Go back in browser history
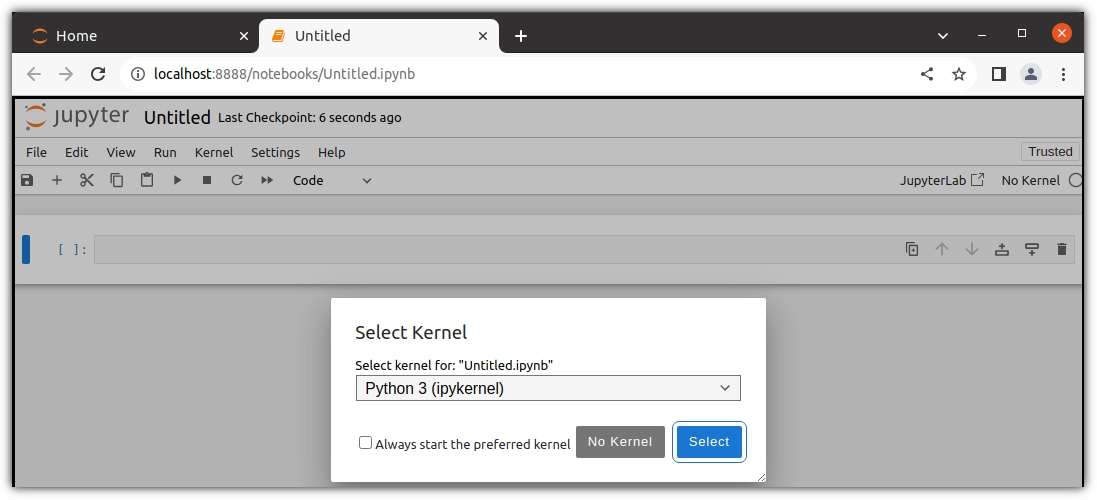This screenshot has height=500, width=1097. tap(34, 74)
